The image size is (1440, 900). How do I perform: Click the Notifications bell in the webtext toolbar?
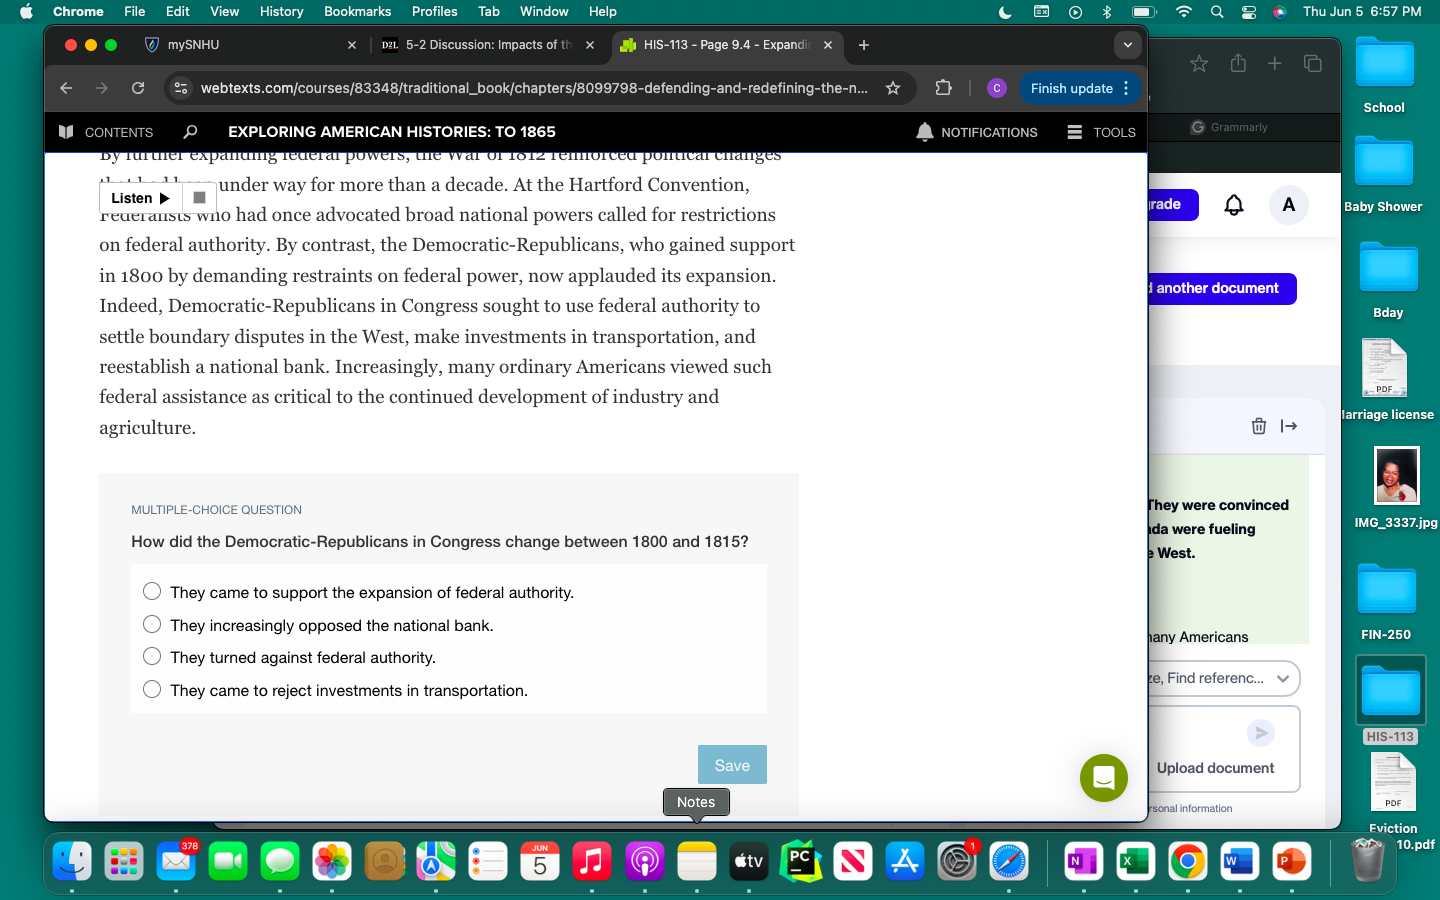924,131
